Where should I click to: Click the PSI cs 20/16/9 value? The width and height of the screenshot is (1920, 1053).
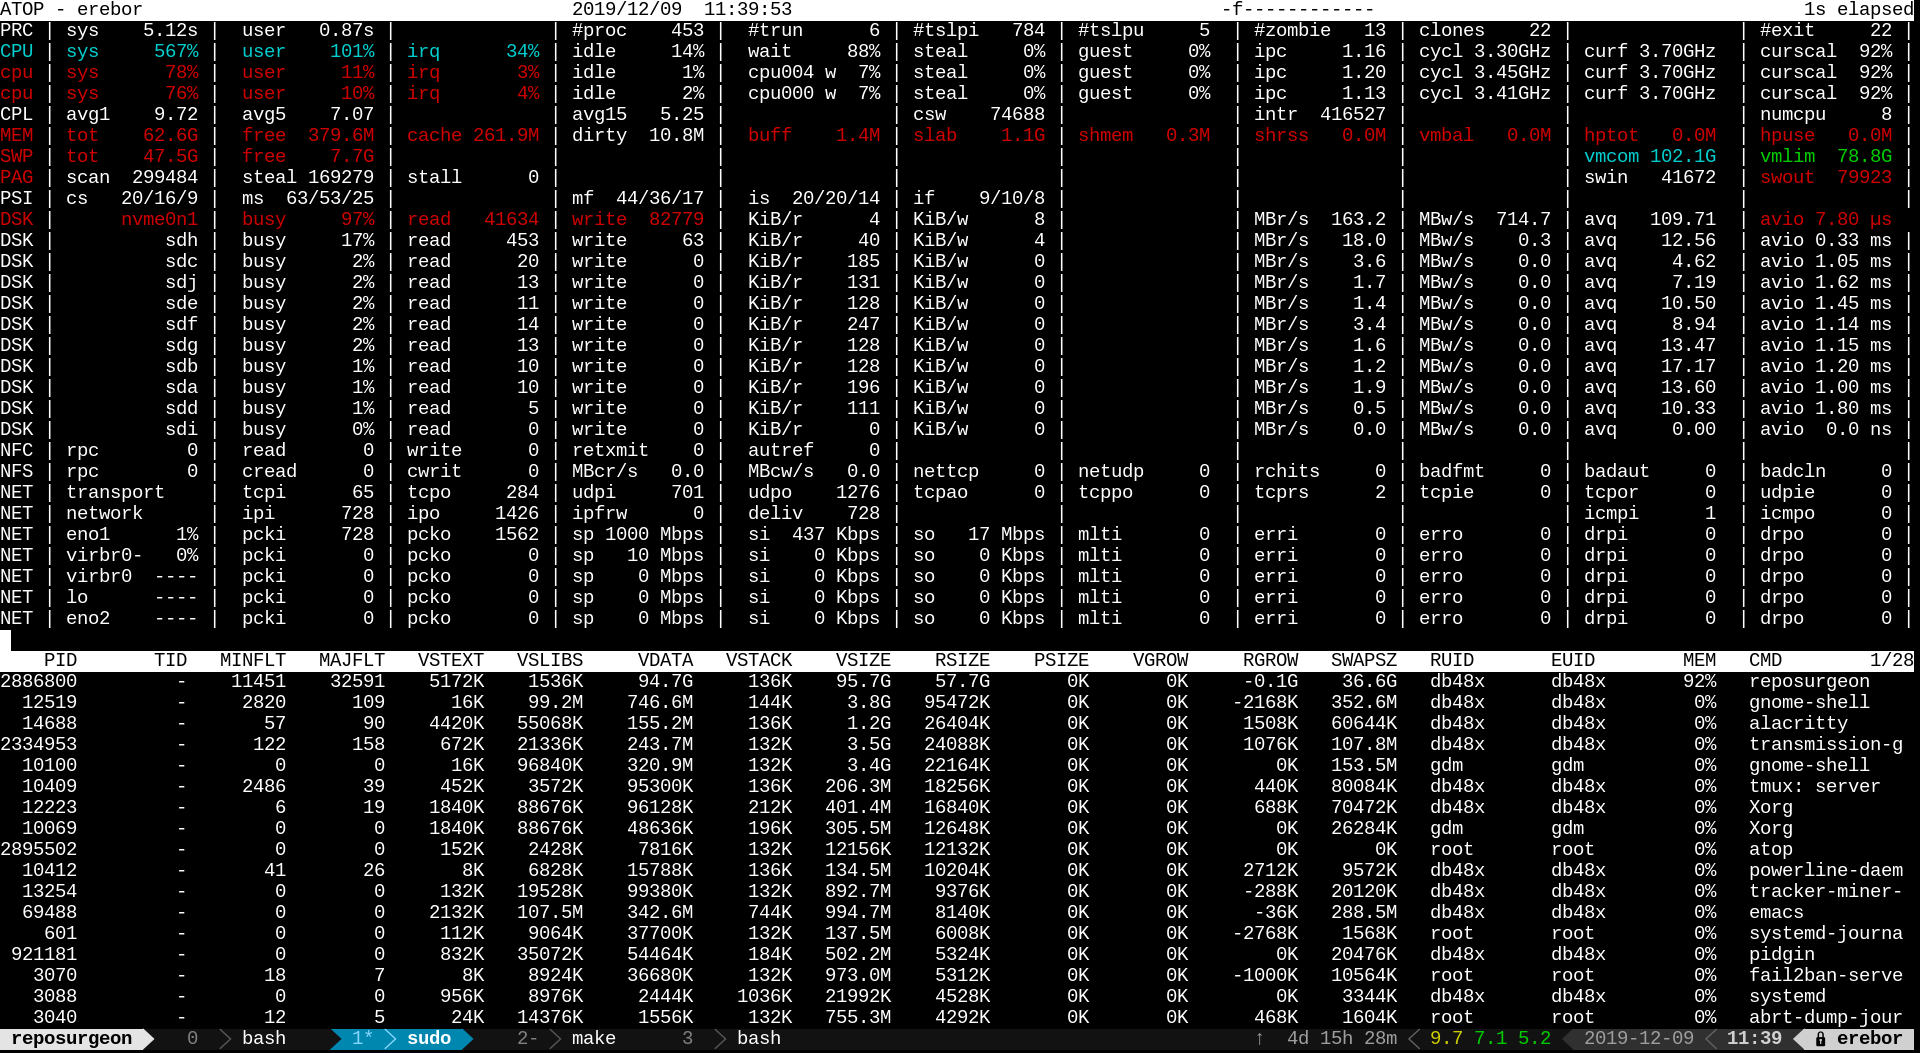[132, 199]
